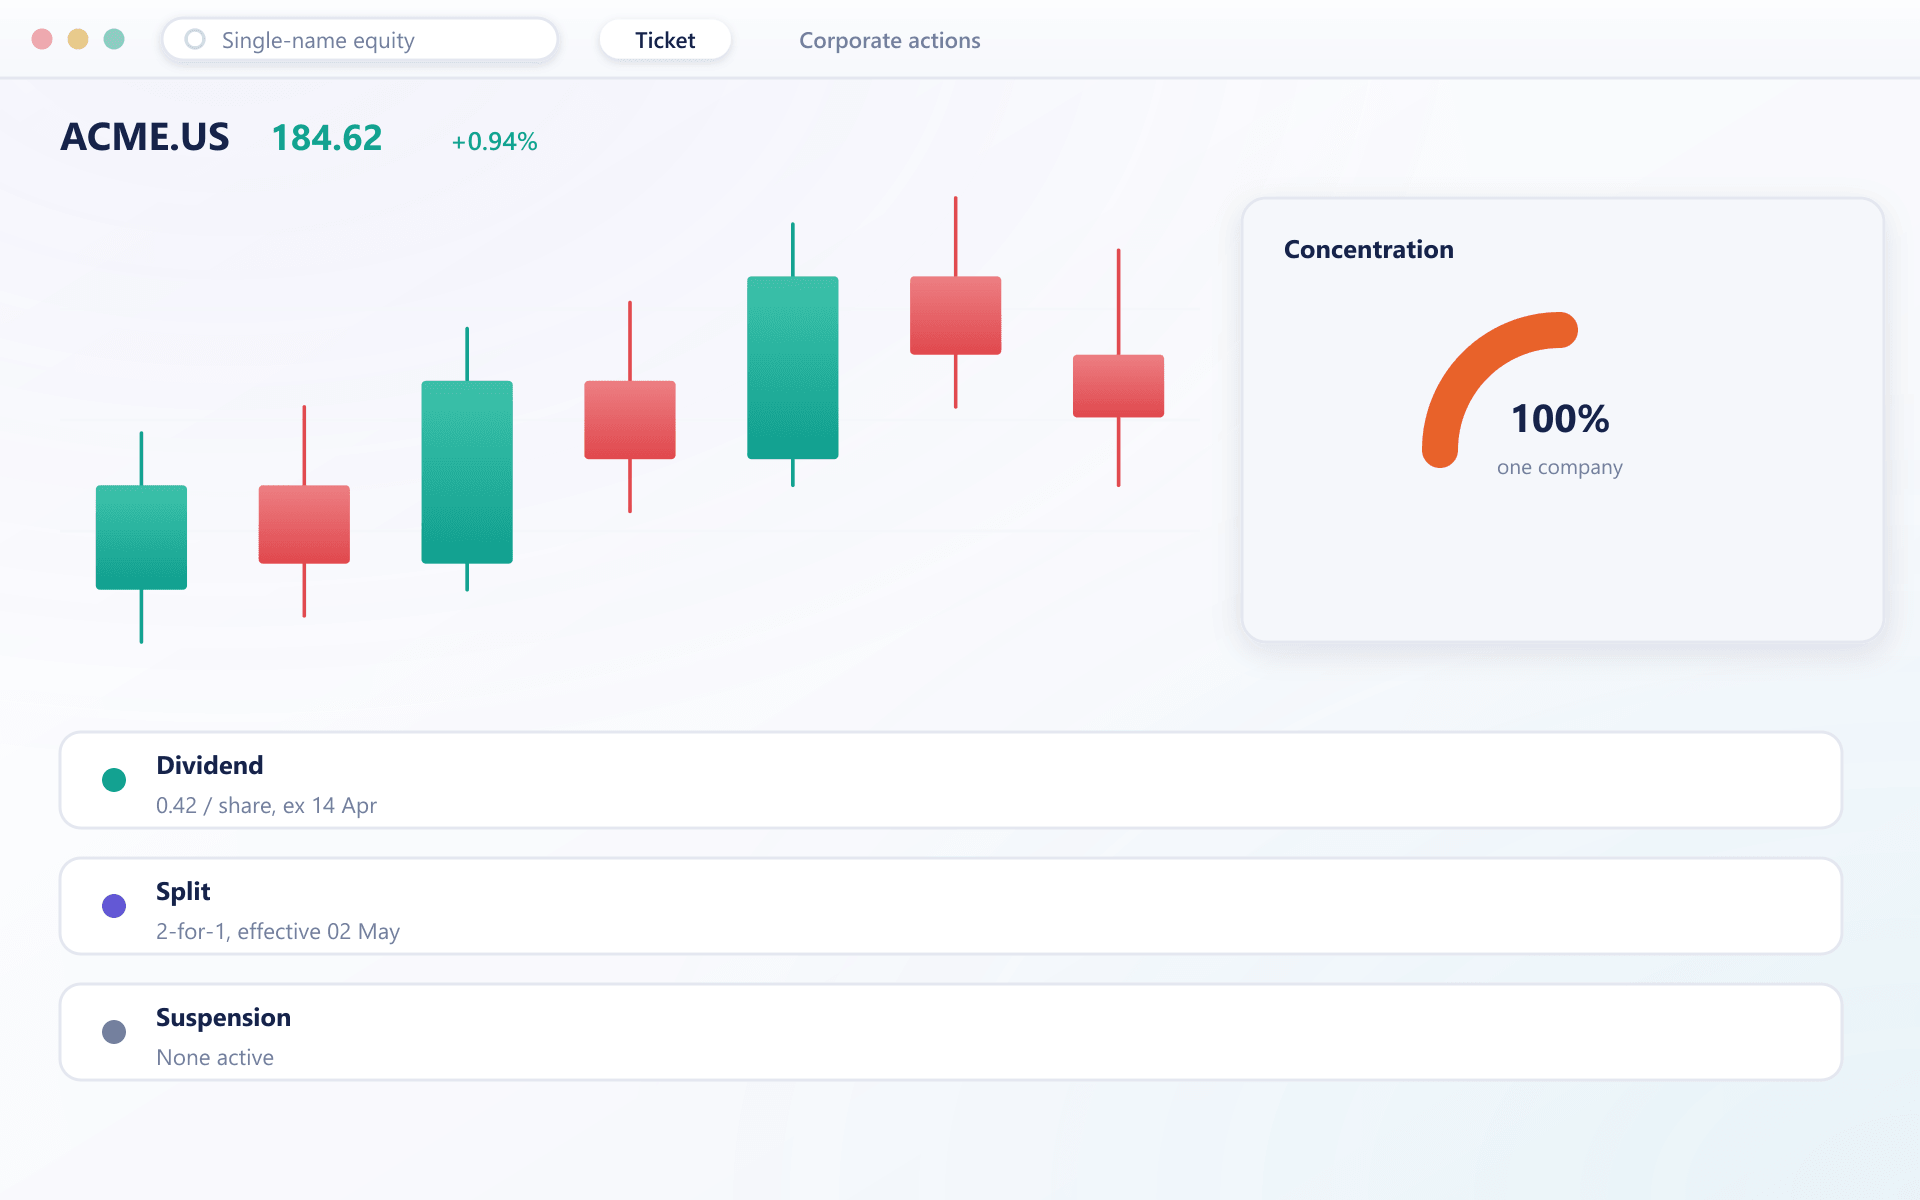Click the gray Suspension status dot
The height and width of the screenshot is (1200, 1920).
tap(114, 1032)
